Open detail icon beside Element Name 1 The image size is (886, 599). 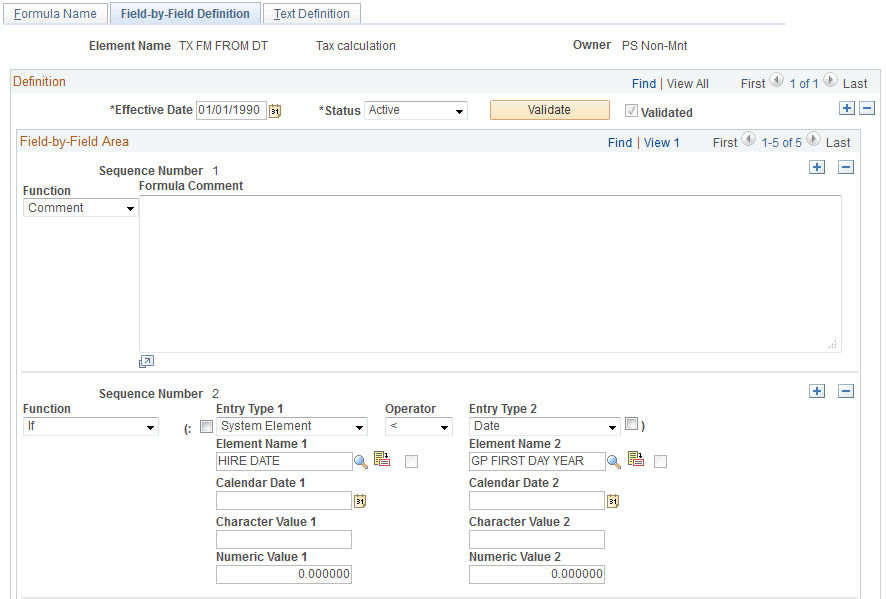click(x=382, y=459)
